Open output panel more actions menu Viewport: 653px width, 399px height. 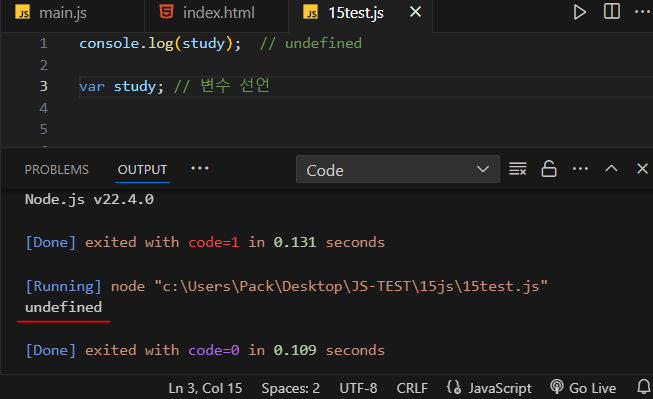[x=581, y=169]
